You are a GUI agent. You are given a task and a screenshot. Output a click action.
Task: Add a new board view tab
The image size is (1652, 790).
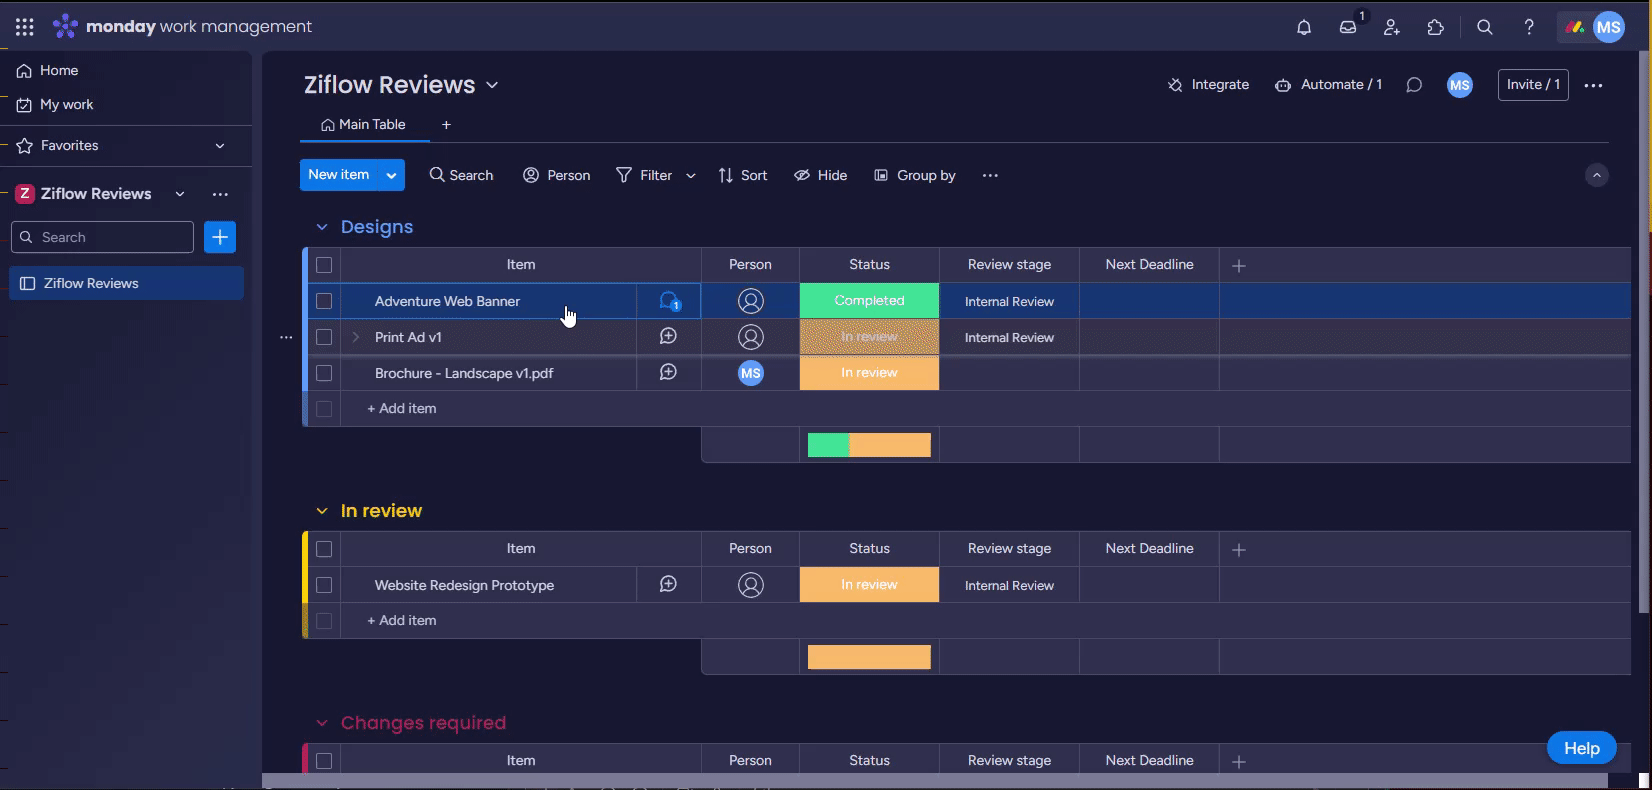pyautogui.click(x=446, y=125)
